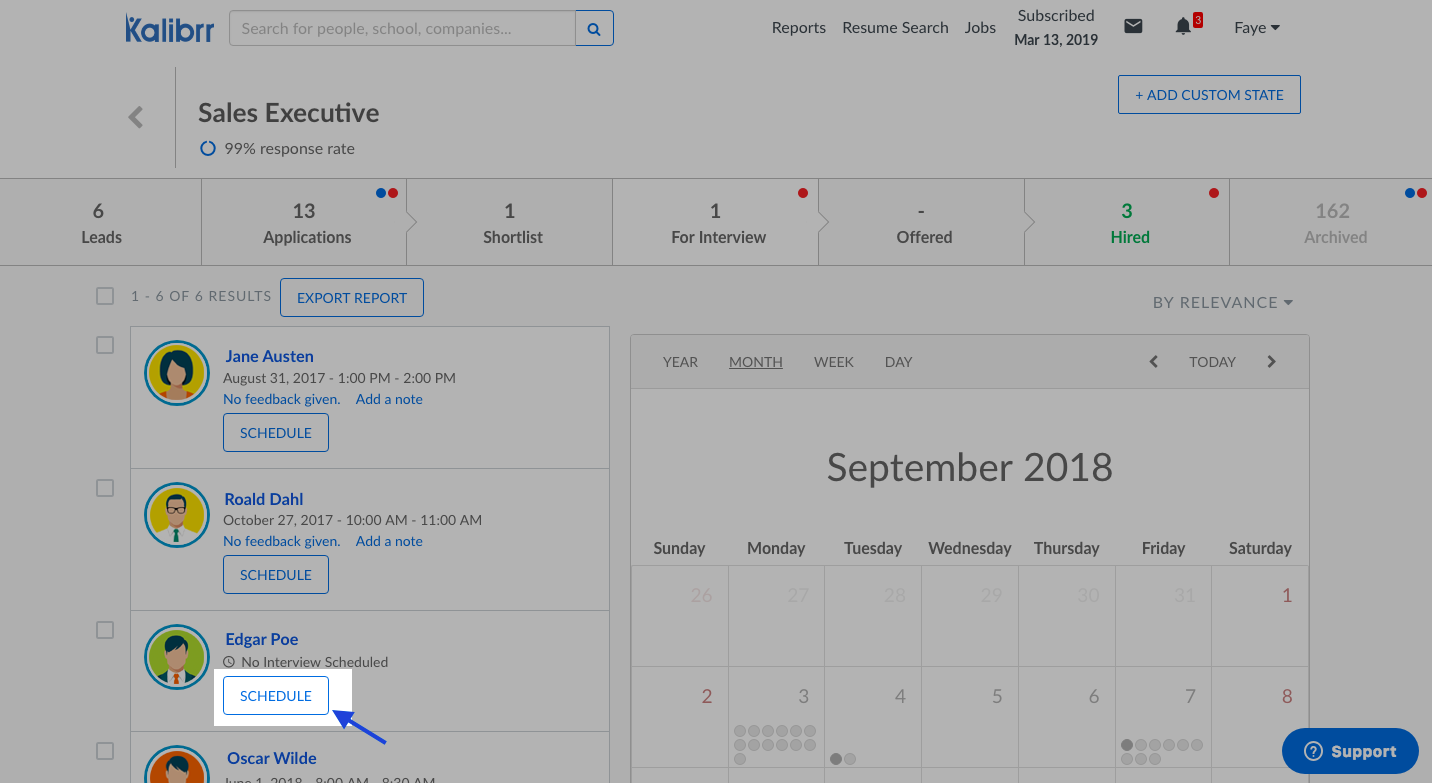Click the search magnifier button

tap(594, 29)
